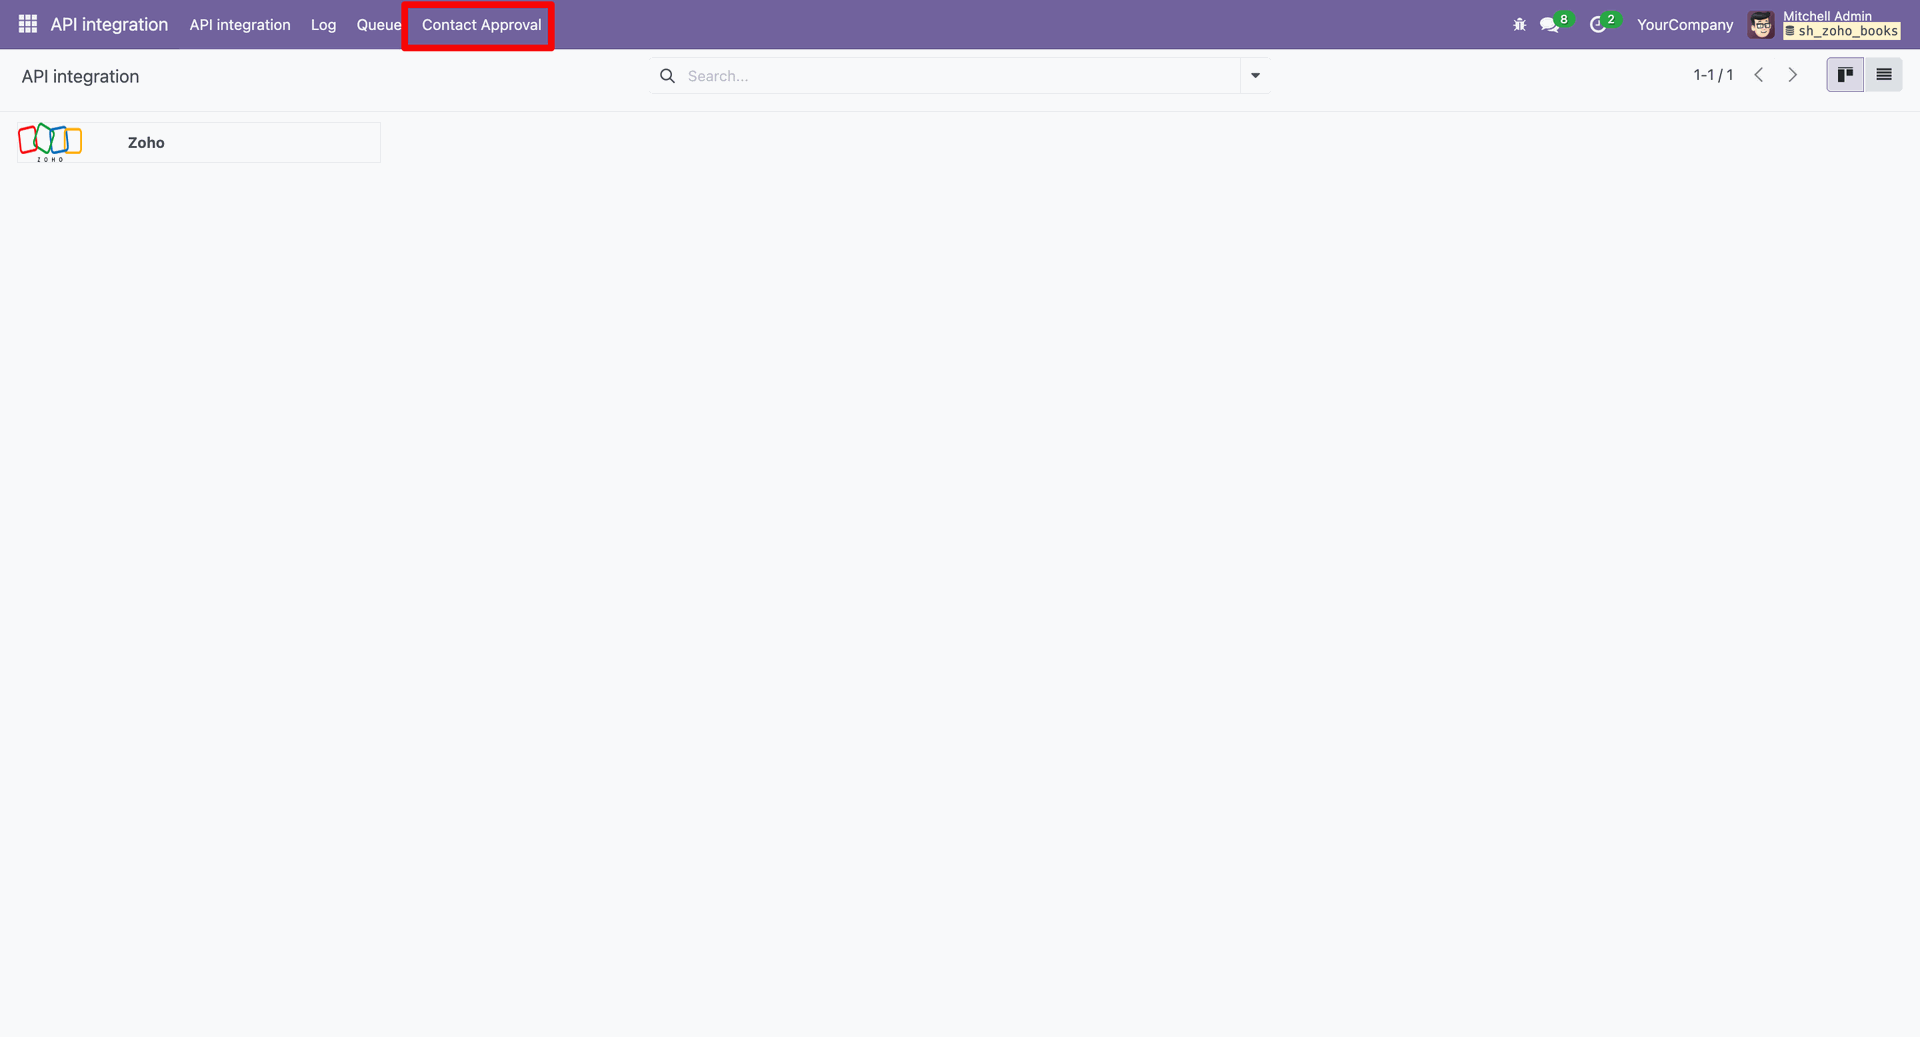The image size is (1920, 1037).
Task: Open the Mitchell Admin user menu
Action: coord(1824,24)
